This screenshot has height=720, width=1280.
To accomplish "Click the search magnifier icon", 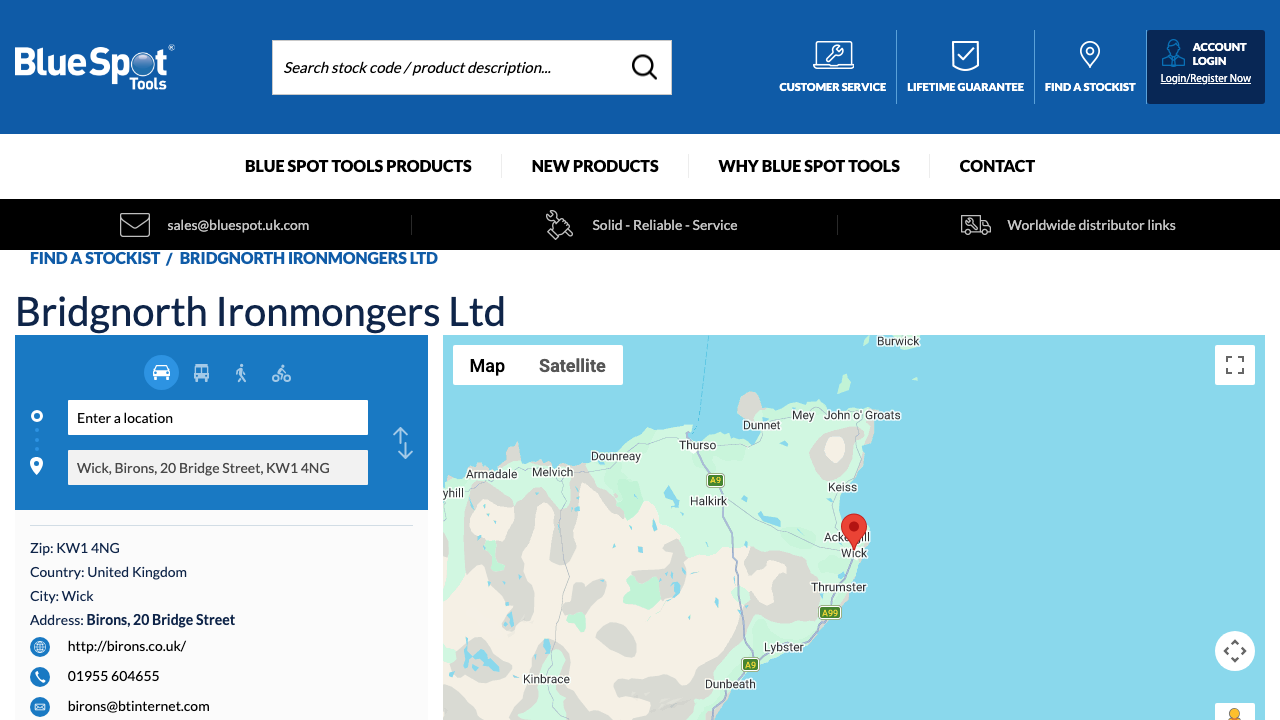I will pos(643,67).
